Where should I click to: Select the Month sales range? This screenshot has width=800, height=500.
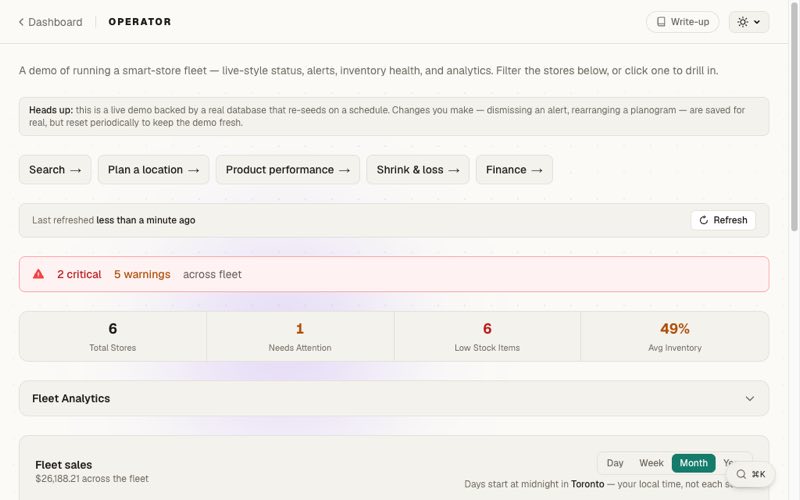693,463
